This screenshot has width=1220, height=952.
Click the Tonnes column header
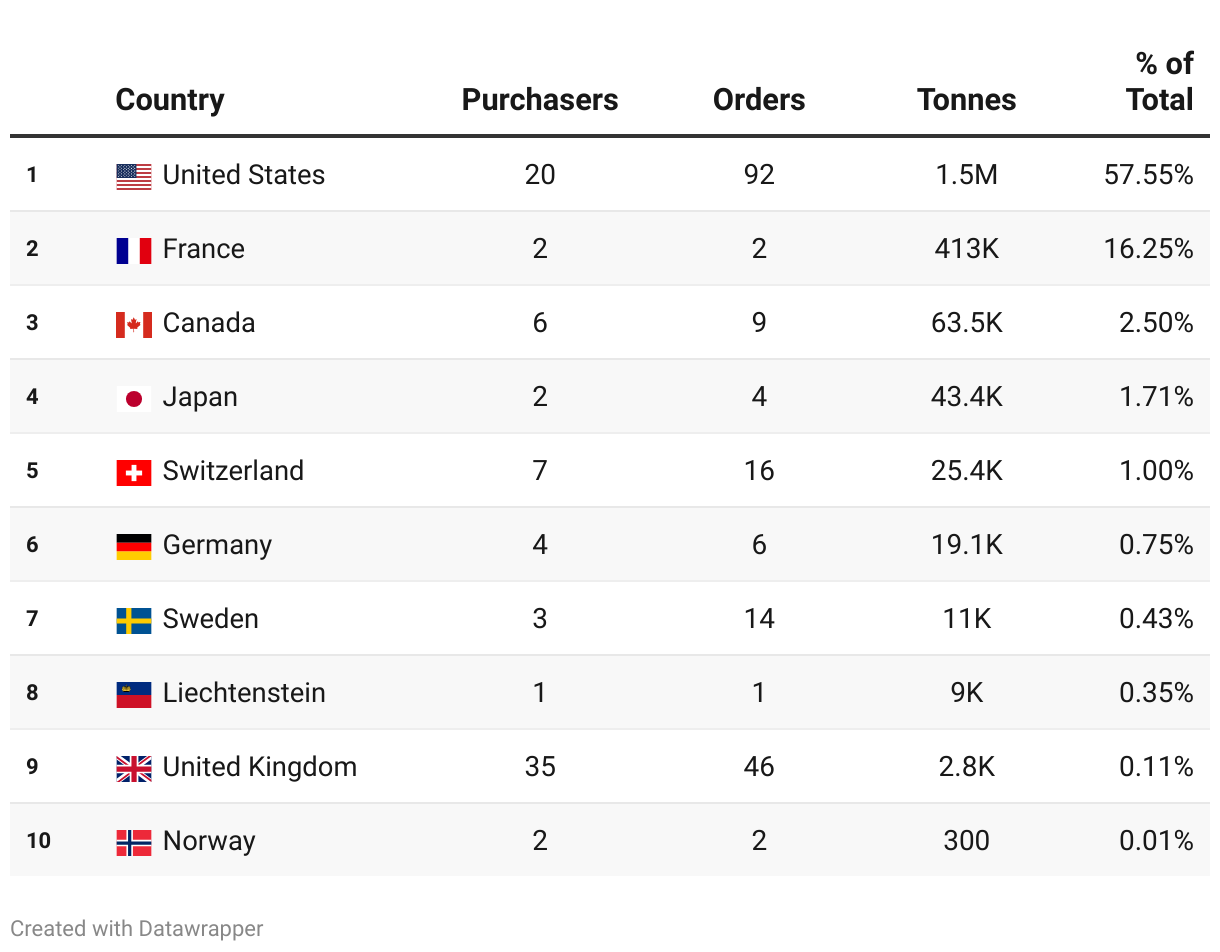click(x=966, y=100)
